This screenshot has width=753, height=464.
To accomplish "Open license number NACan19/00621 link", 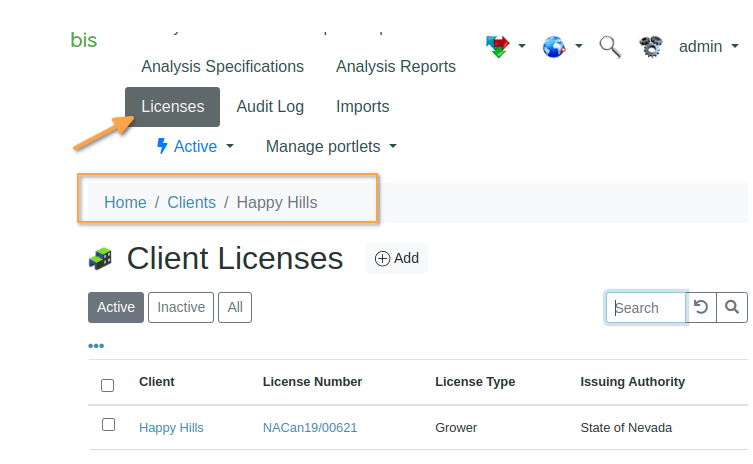I will point(310,428).
